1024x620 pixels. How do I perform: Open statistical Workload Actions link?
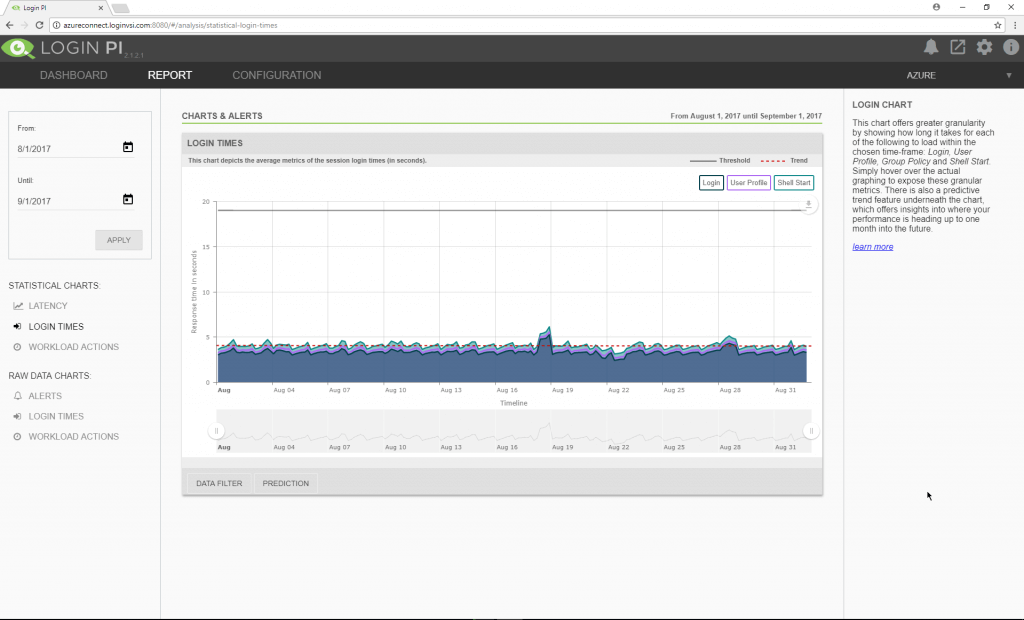74,347
